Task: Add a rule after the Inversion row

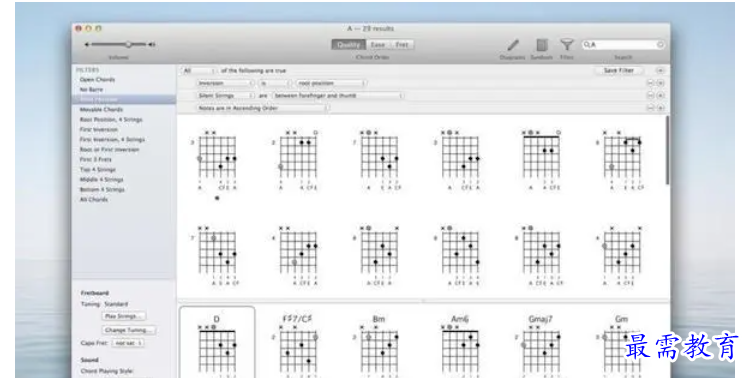Action: pyautogui.click(x=660, y=83)
